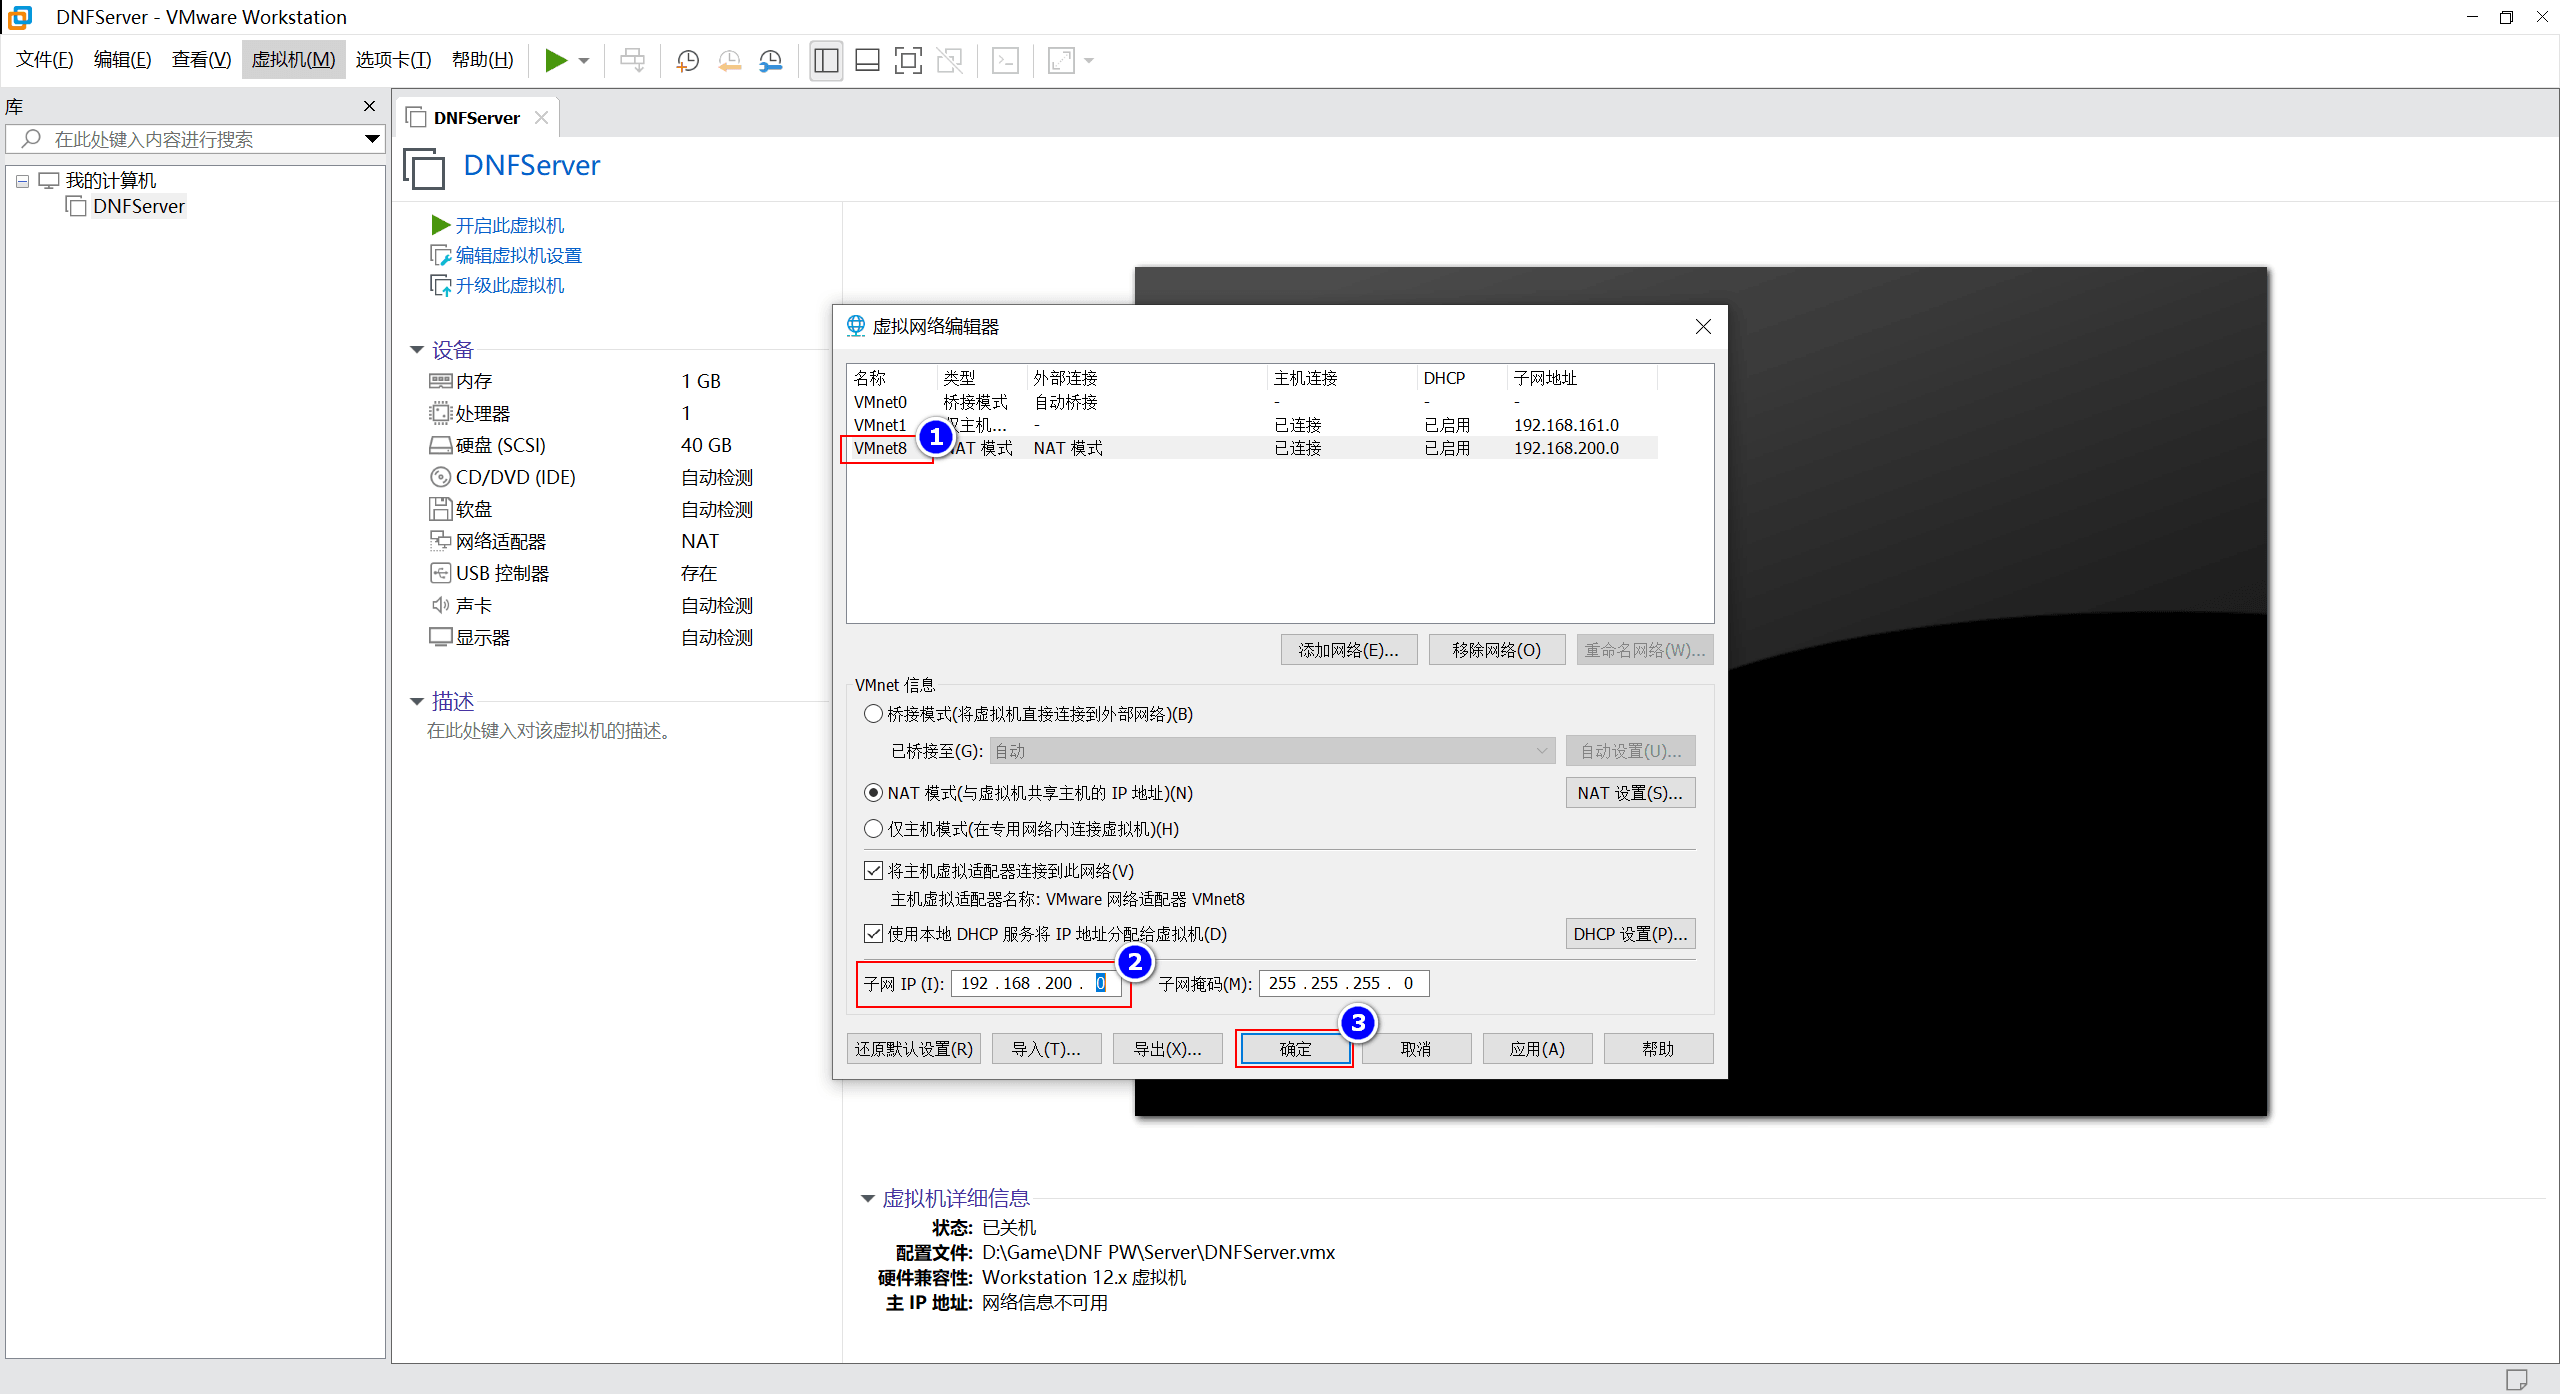Click 添加网络(E)... button

click(1348, 650)
